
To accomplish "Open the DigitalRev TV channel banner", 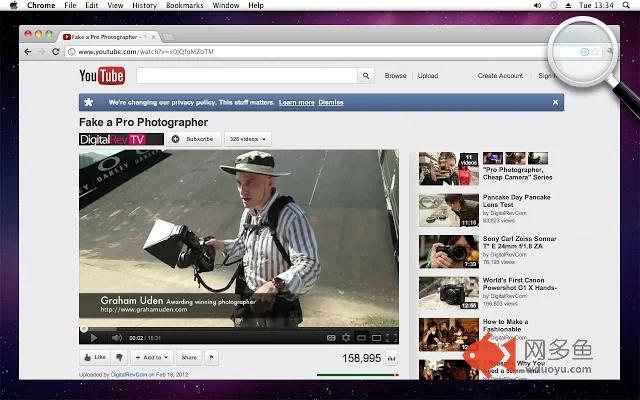I will pyautogui.click(x=121, y=139).
